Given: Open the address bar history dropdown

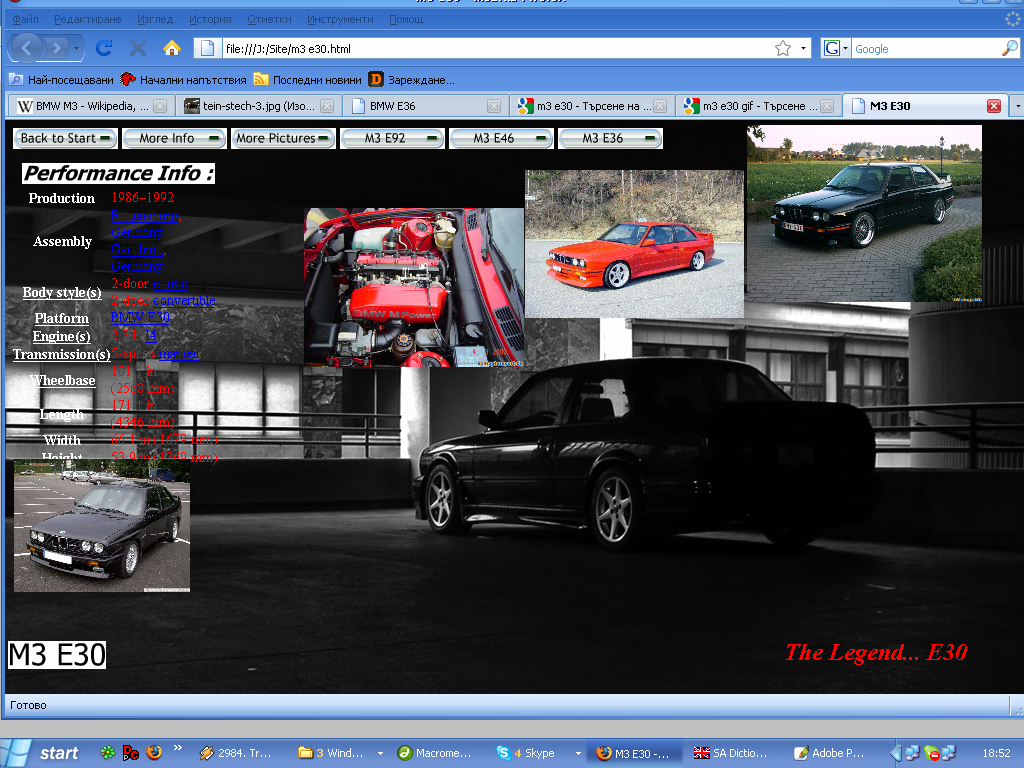Looking at the screenshot, I should 803,48.
